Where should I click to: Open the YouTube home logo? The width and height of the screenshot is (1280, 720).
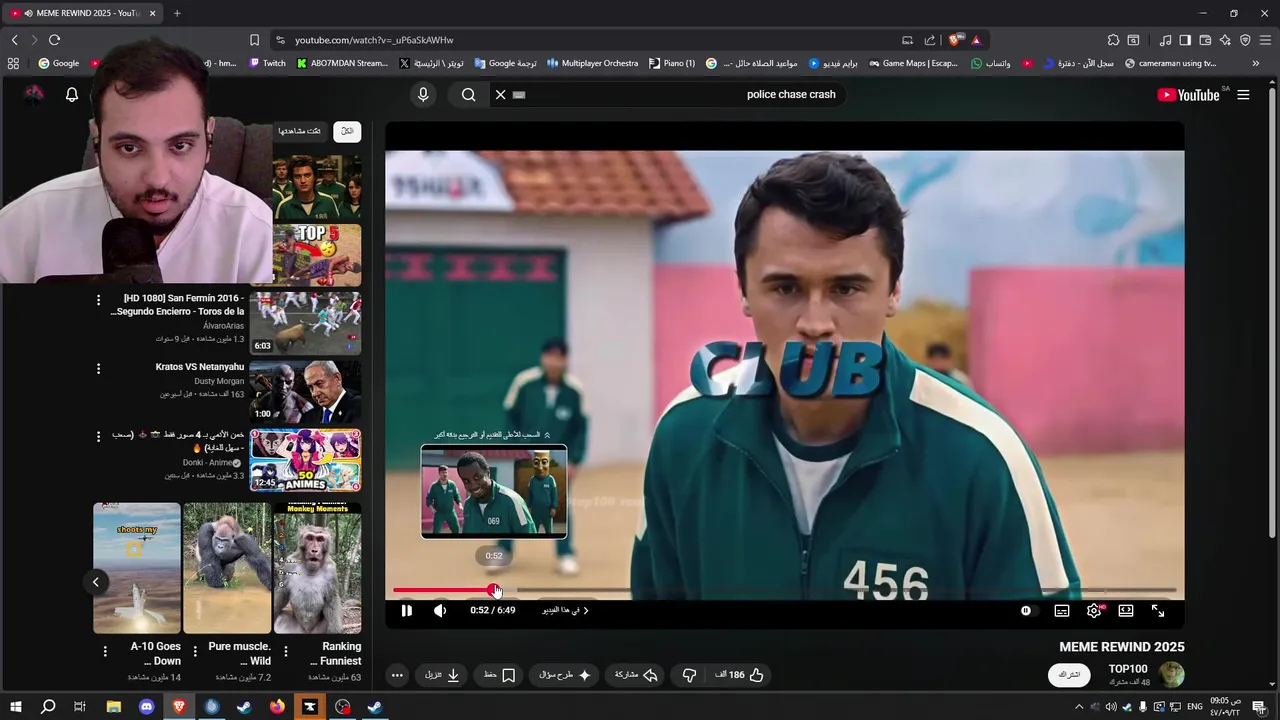[x=1189, y=95]
